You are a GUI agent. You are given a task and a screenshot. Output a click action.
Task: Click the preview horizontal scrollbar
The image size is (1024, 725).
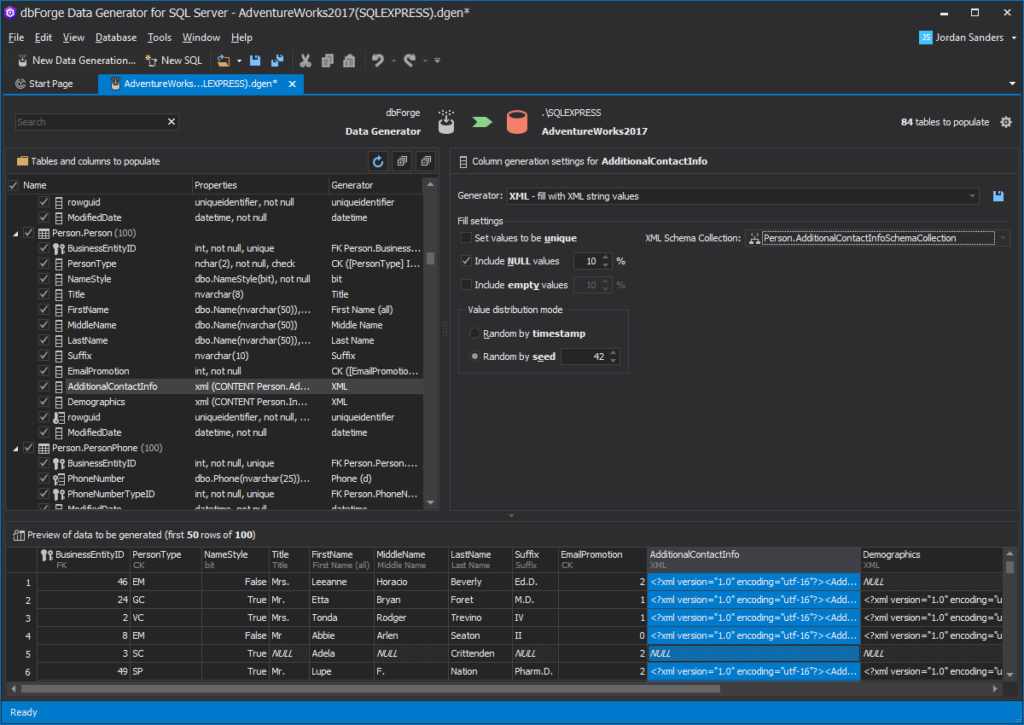[370, 688]
